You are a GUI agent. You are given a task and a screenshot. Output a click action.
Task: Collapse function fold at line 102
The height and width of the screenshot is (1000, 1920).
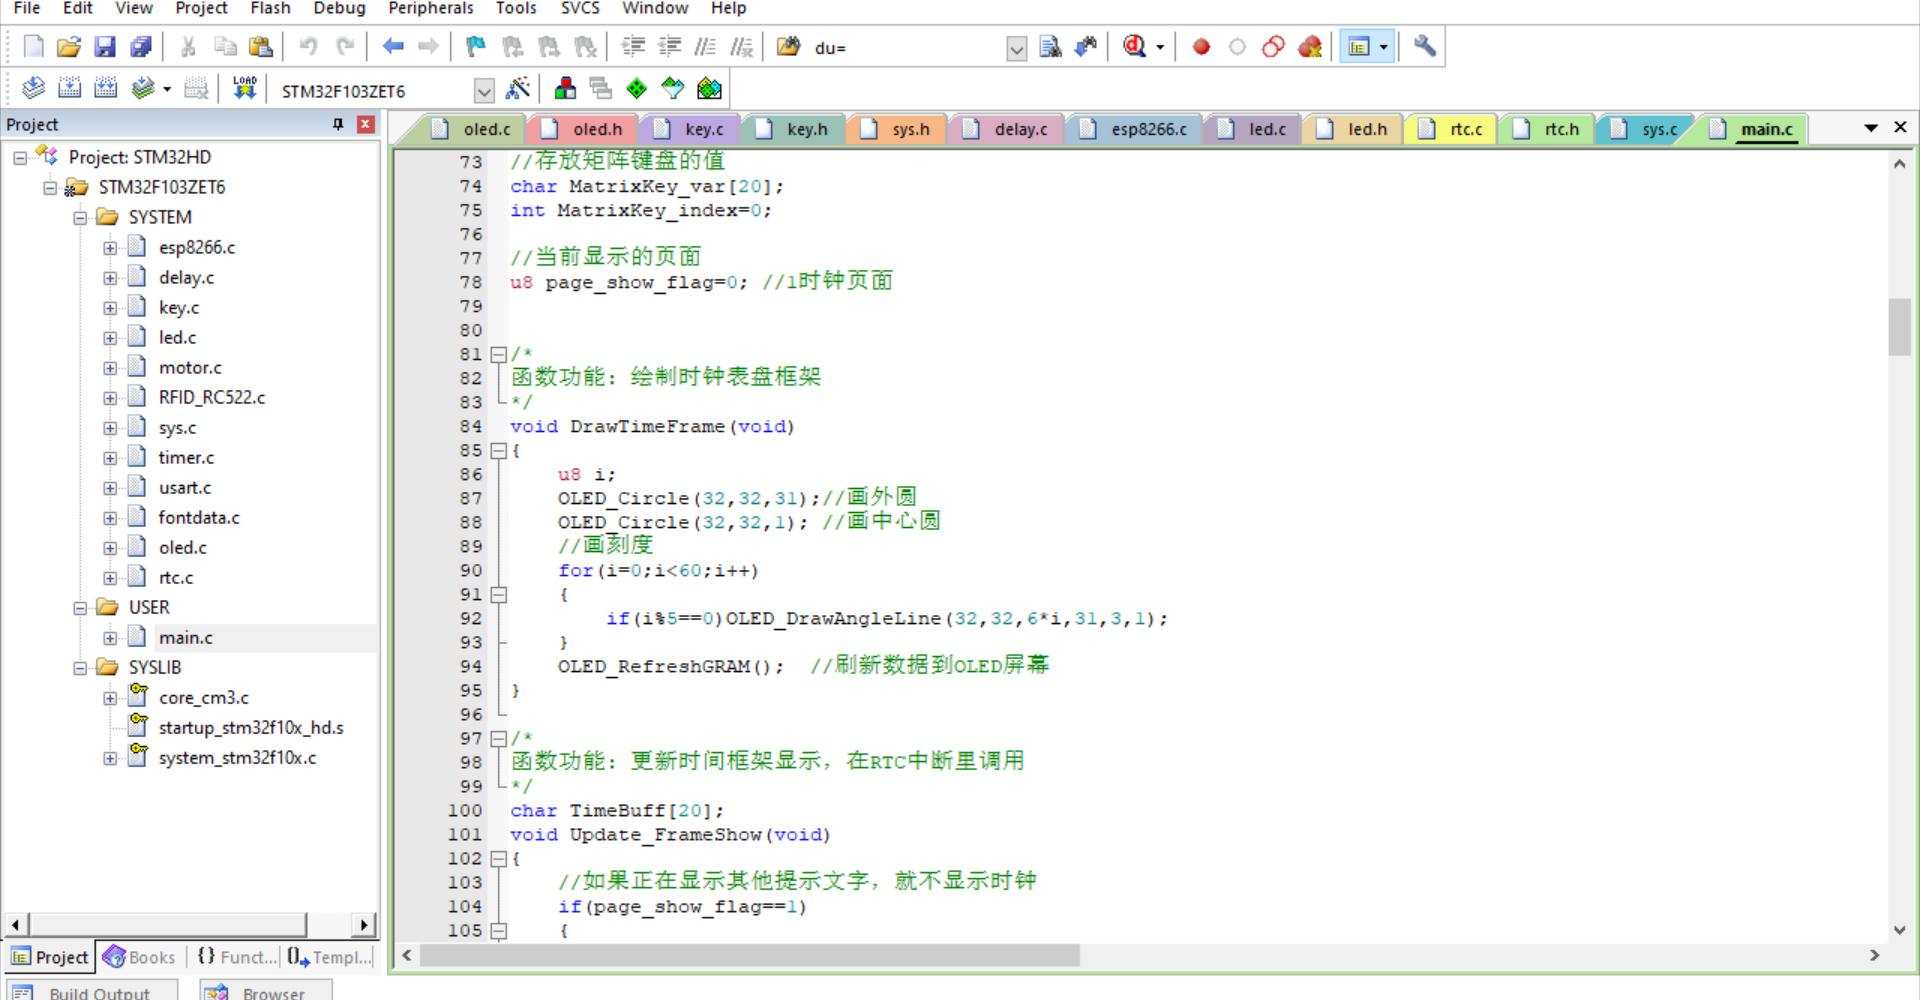(x=498, y=859)
